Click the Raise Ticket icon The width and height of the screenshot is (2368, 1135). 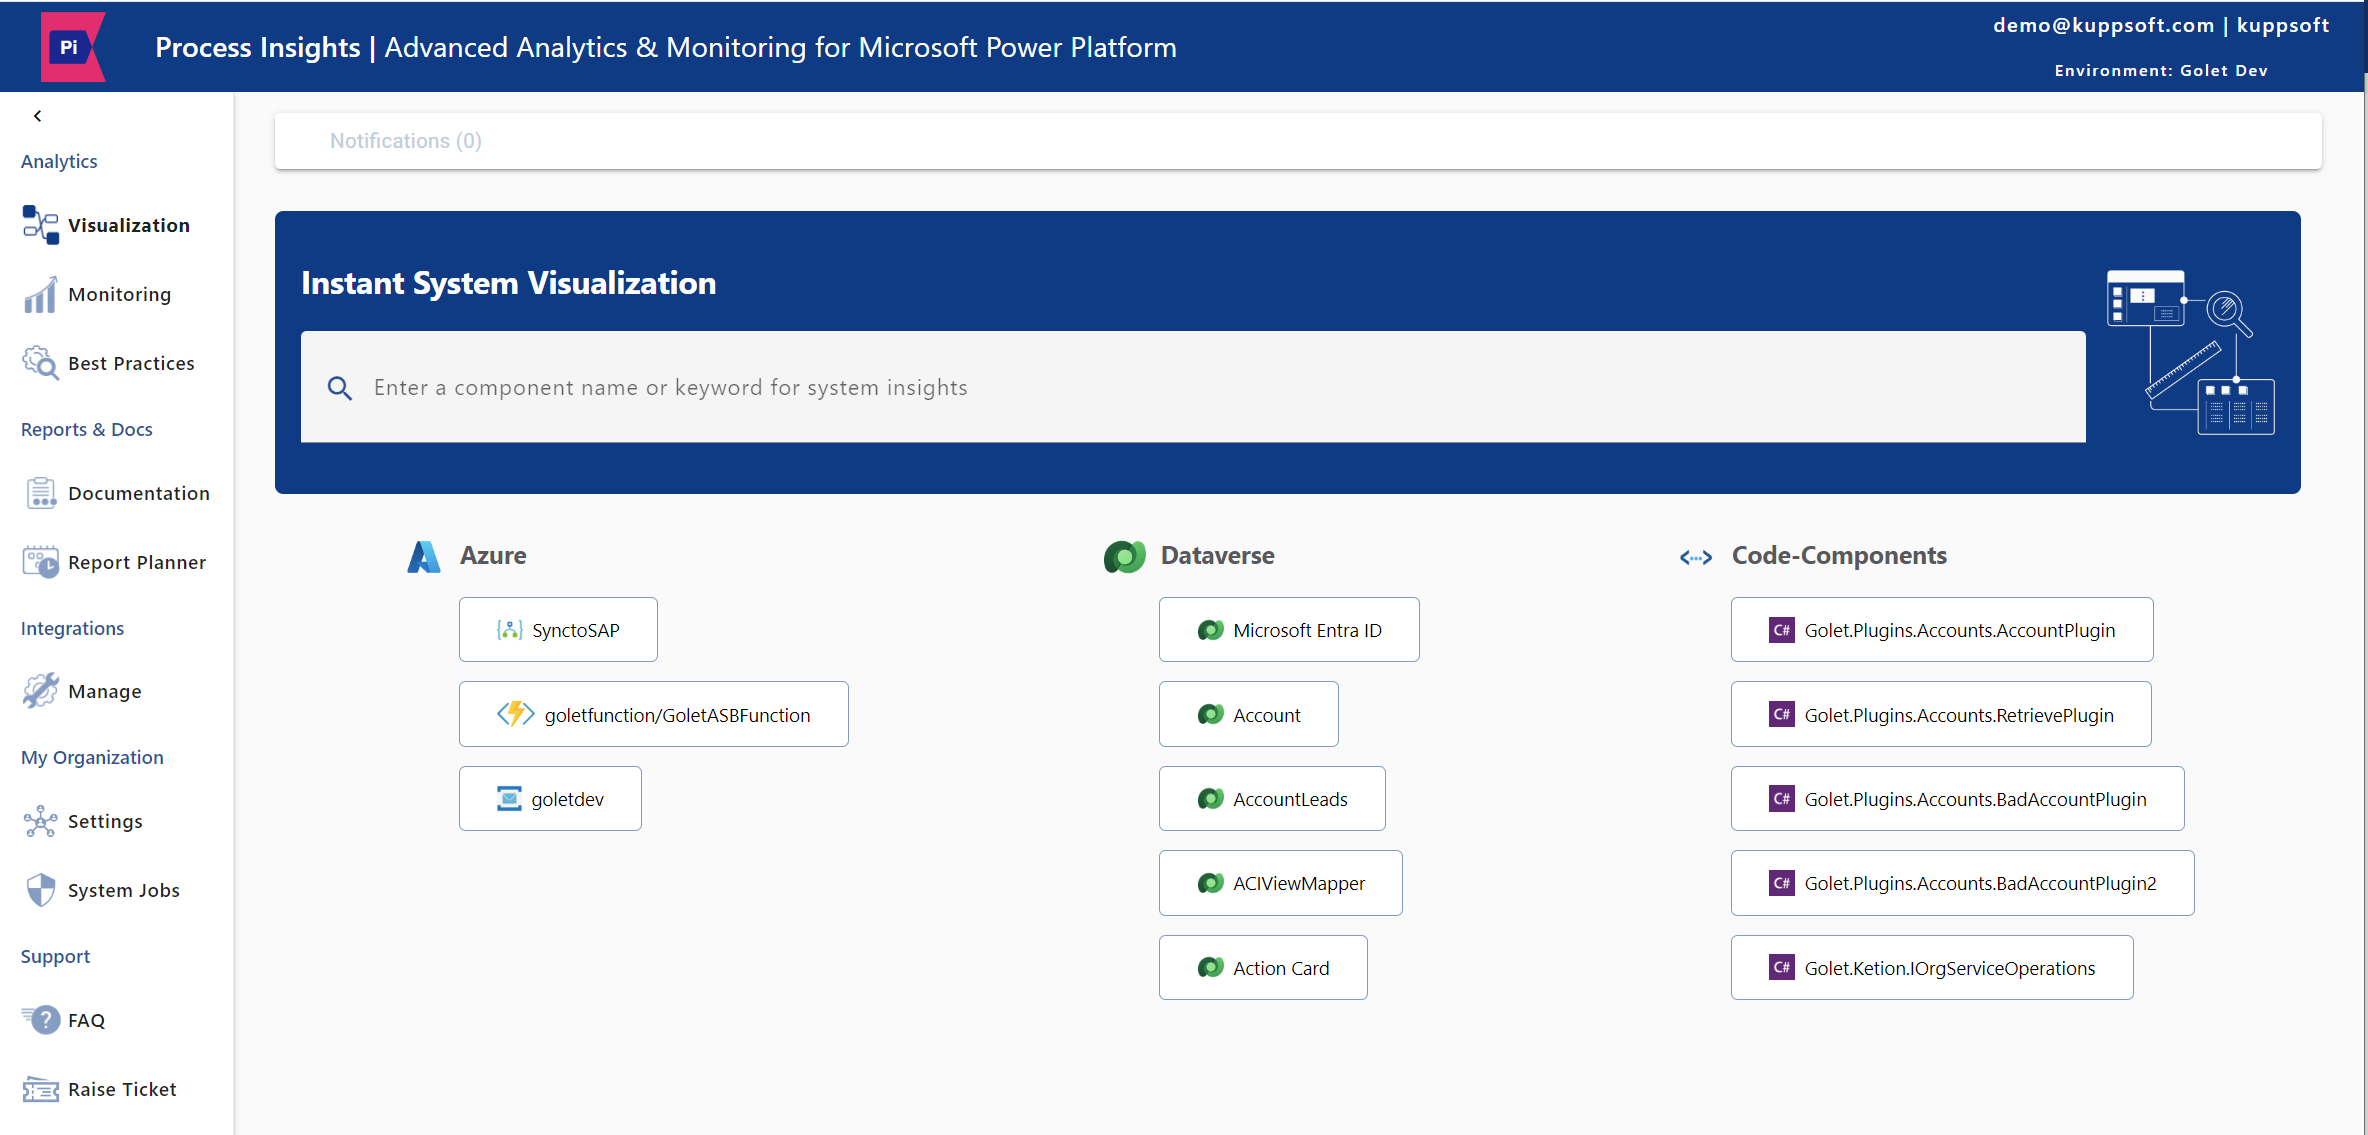[x=40, y=1089]
